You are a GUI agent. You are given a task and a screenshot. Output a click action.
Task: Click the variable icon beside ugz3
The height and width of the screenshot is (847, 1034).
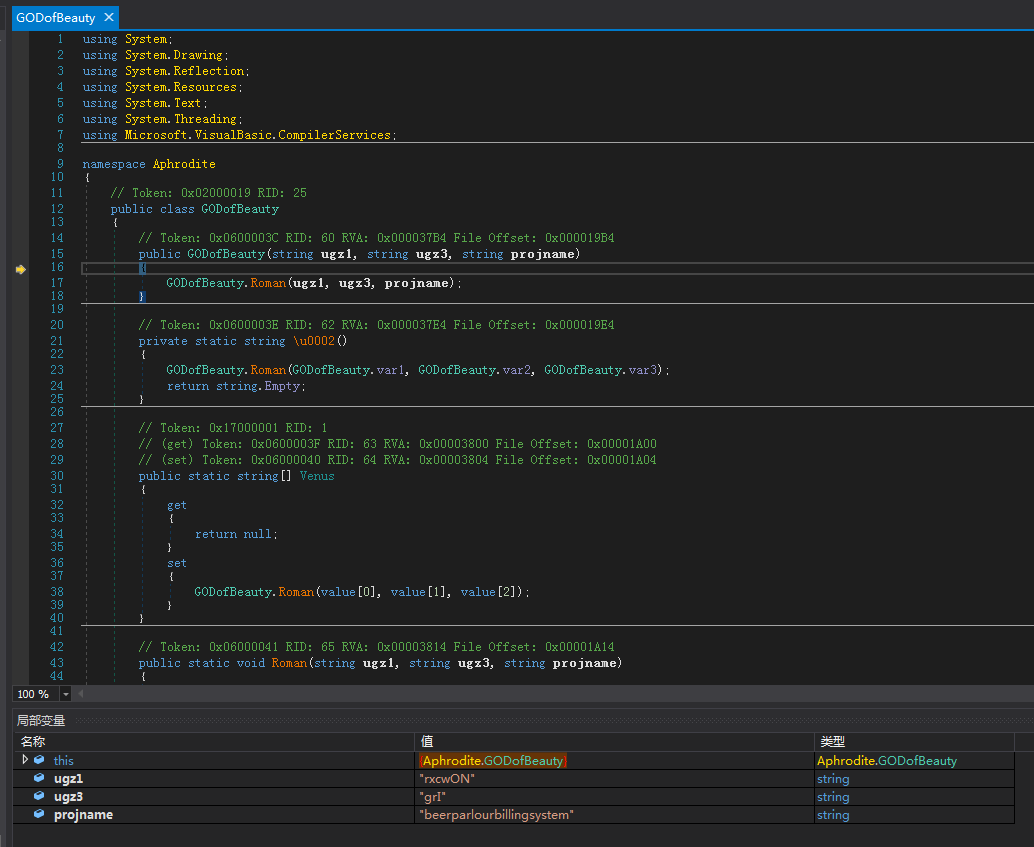click(39, 797)
